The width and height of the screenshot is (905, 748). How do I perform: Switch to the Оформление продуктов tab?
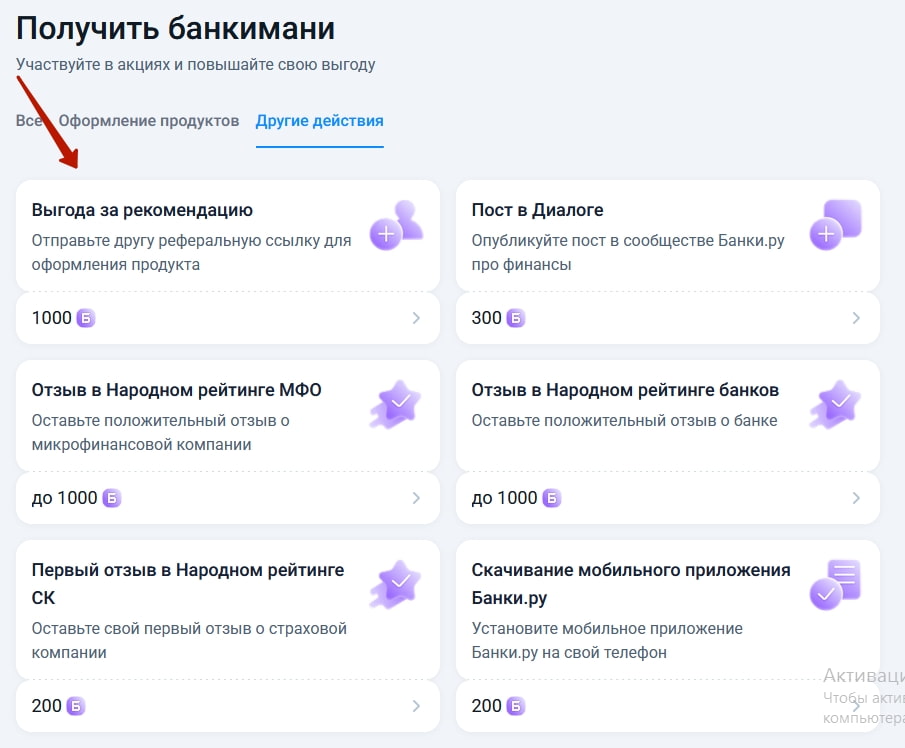coord(149,121)
